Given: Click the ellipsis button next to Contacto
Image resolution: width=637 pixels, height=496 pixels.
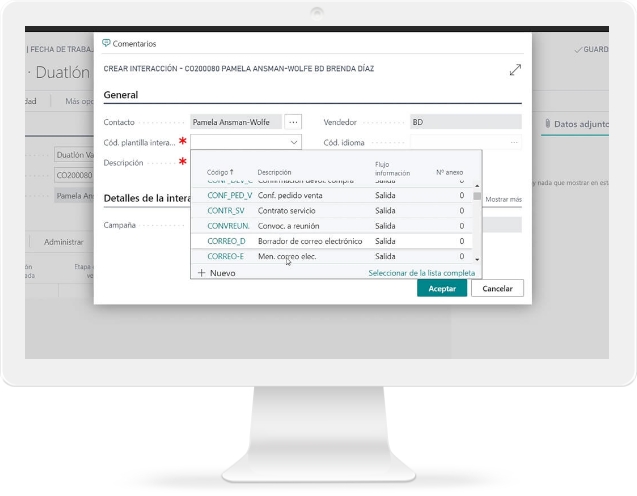Looking at the screenshot, I should [293, 121].
